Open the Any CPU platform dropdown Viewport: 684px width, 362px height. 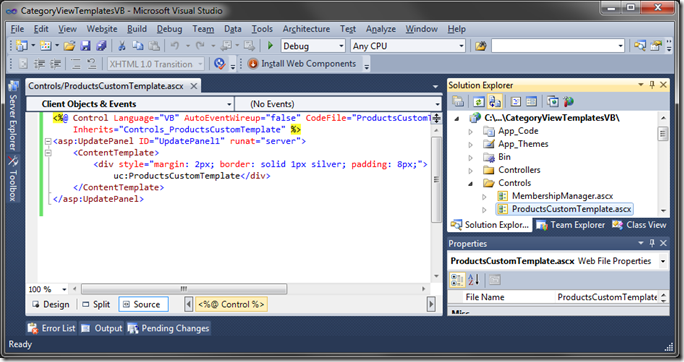pyautogui.click(x=461, y=46)
